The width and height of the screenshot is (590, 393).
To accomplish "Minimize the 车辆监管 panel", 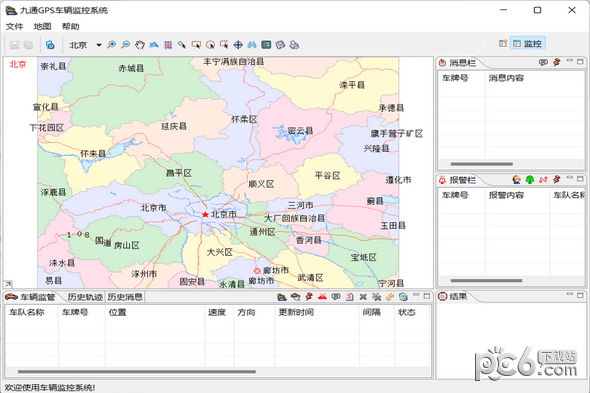I will coord(416,295).
